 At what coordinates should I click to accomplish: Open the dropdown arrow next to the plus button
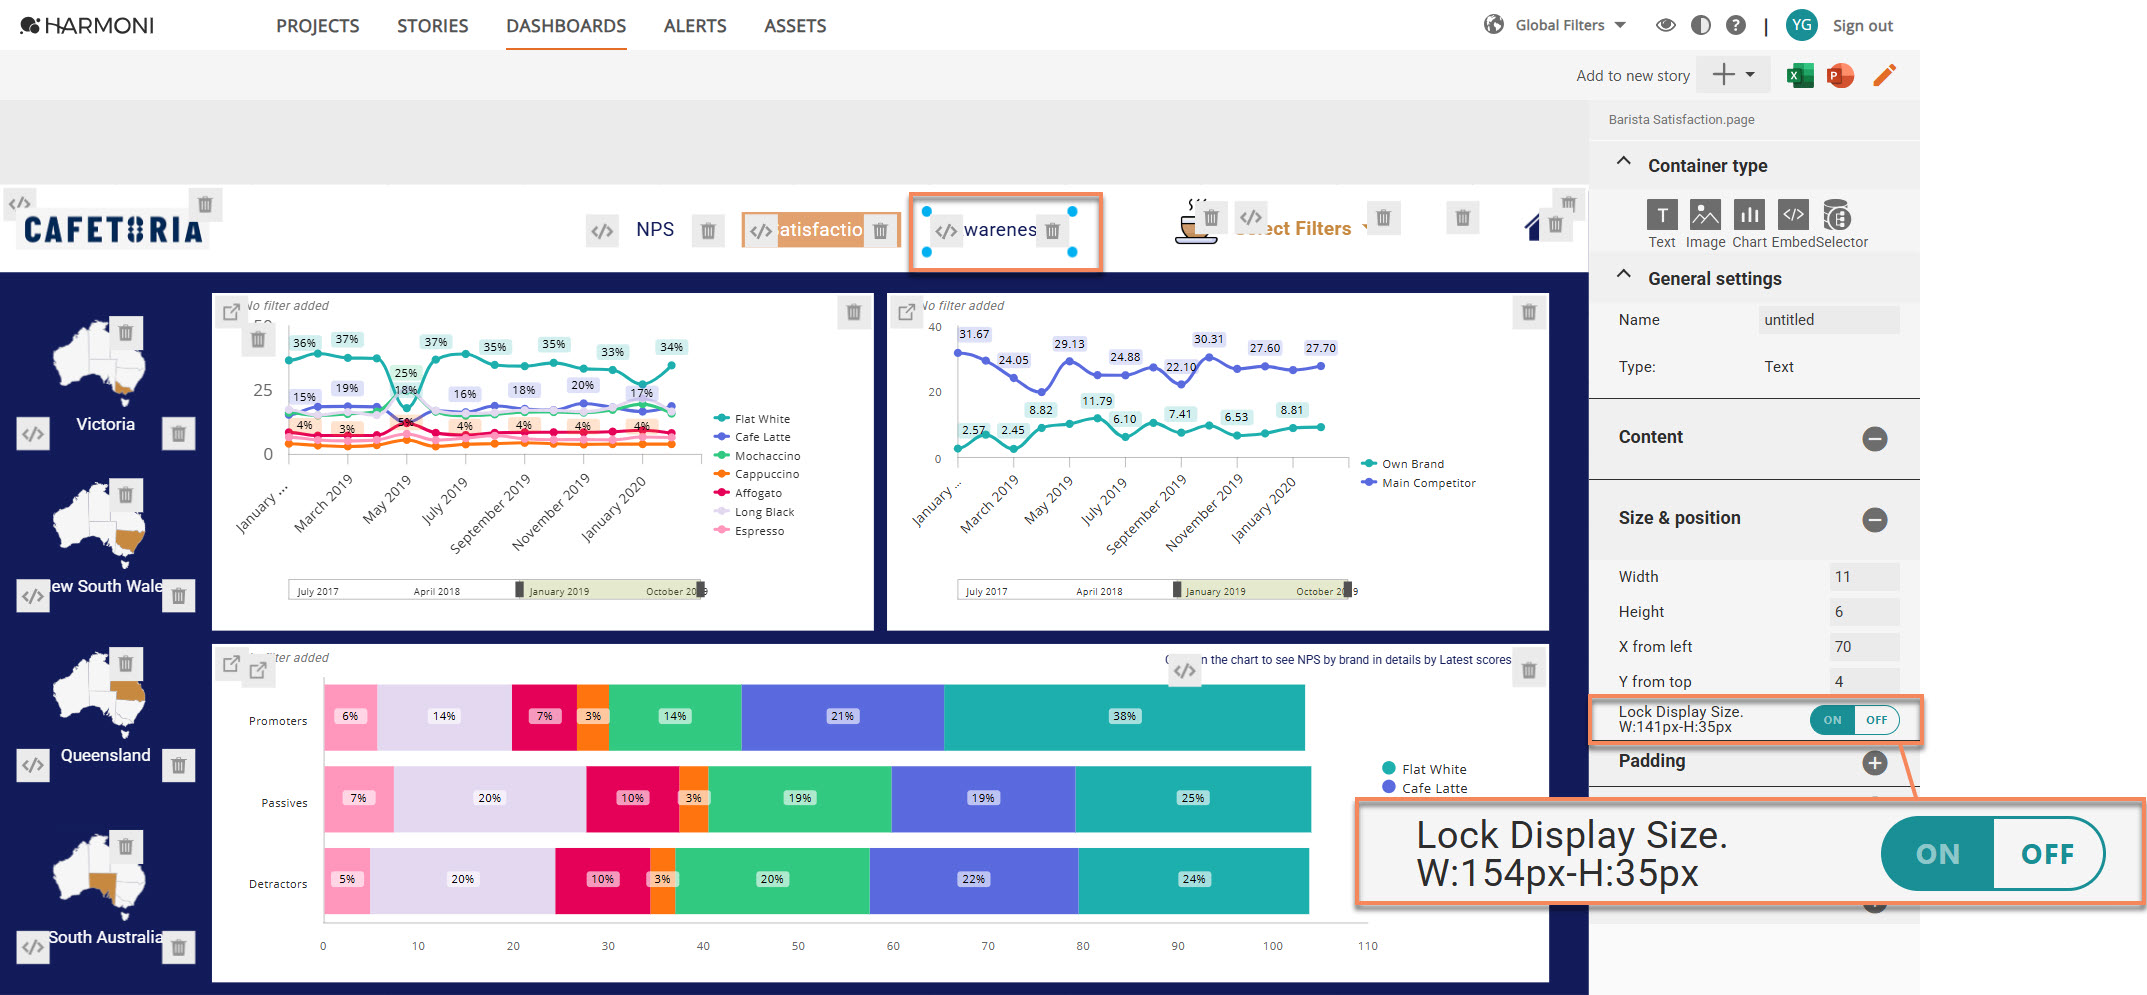(1750, 75)
